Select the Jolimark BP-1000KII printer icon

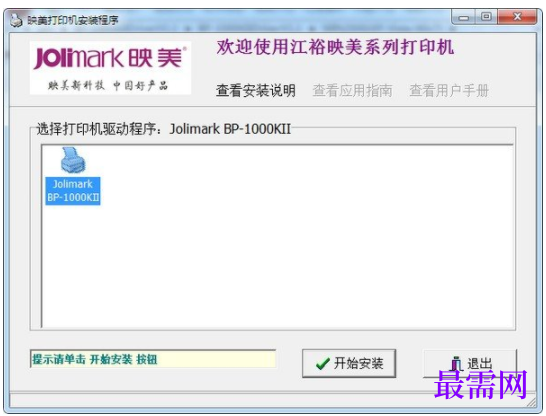[x=73, y=160]
